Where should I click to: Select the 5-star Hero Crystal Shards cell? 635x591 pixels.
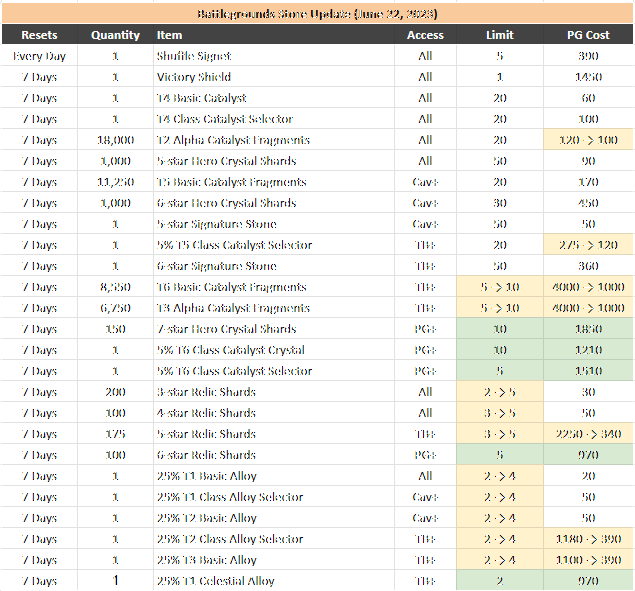click(x=274, y=161)
